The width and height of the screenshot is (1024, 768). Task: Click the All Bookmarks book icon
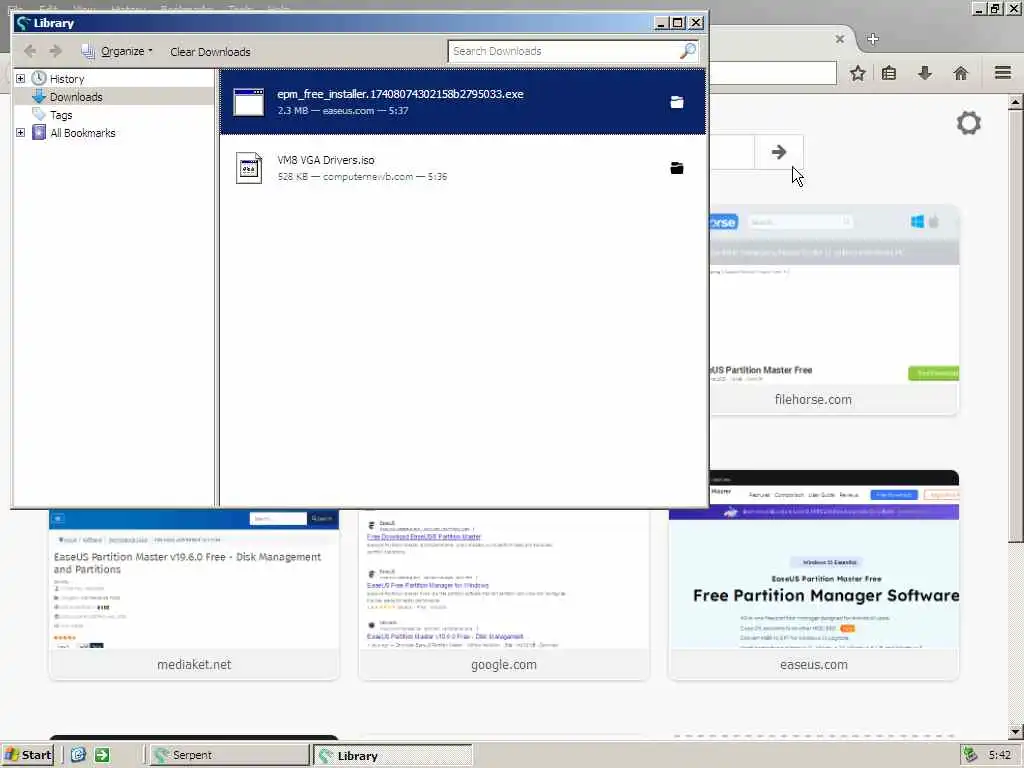click(39, 133)
